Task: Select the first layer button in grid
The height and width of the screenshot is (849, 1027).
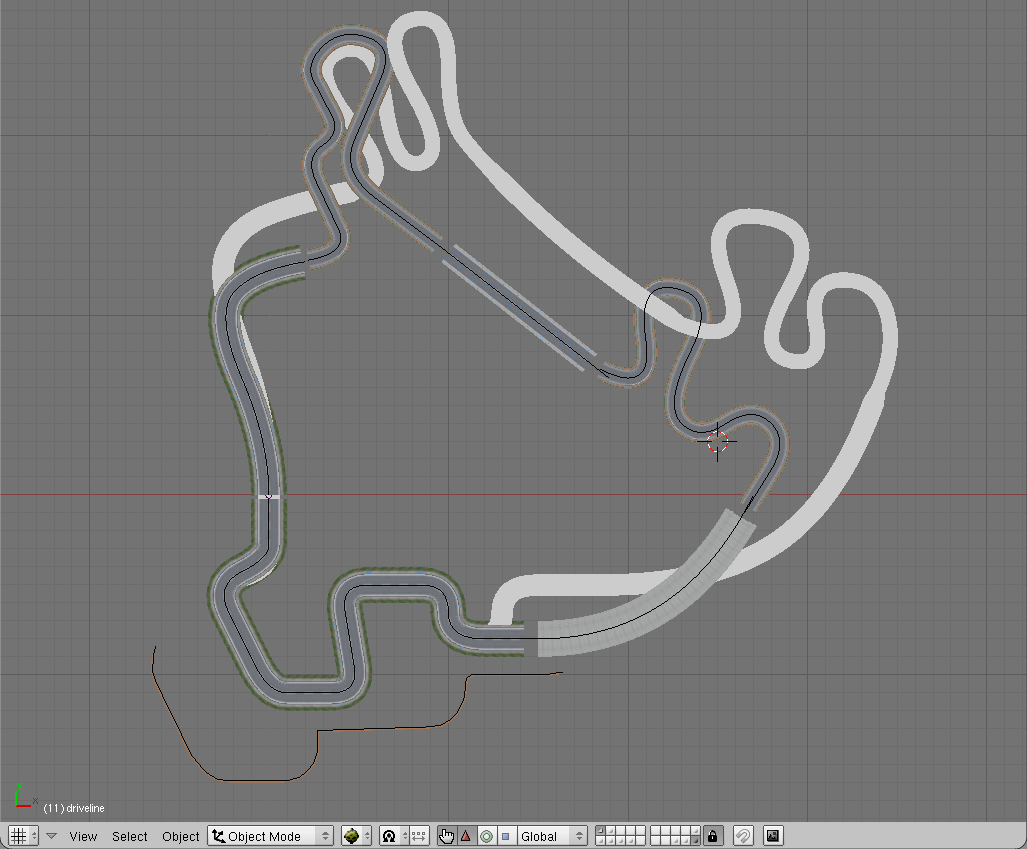Action: [x=600, y=831]
